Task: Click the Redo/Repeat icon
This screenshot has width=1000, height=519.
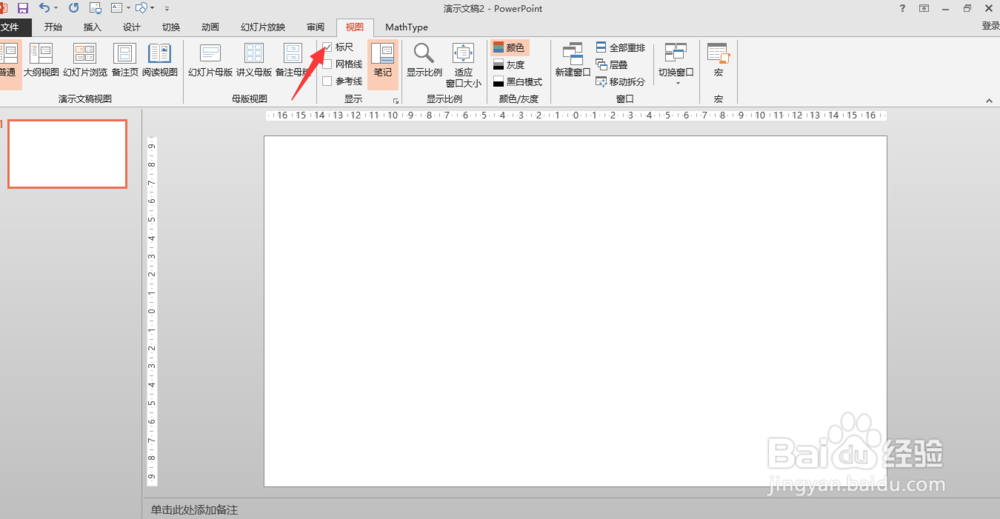Action: coord(74,8)
